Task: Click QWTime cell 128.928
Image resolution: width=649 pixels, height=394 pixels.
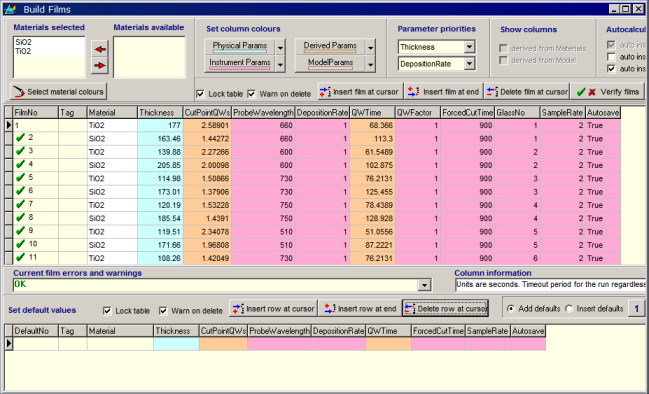Action: pos(373,218)
